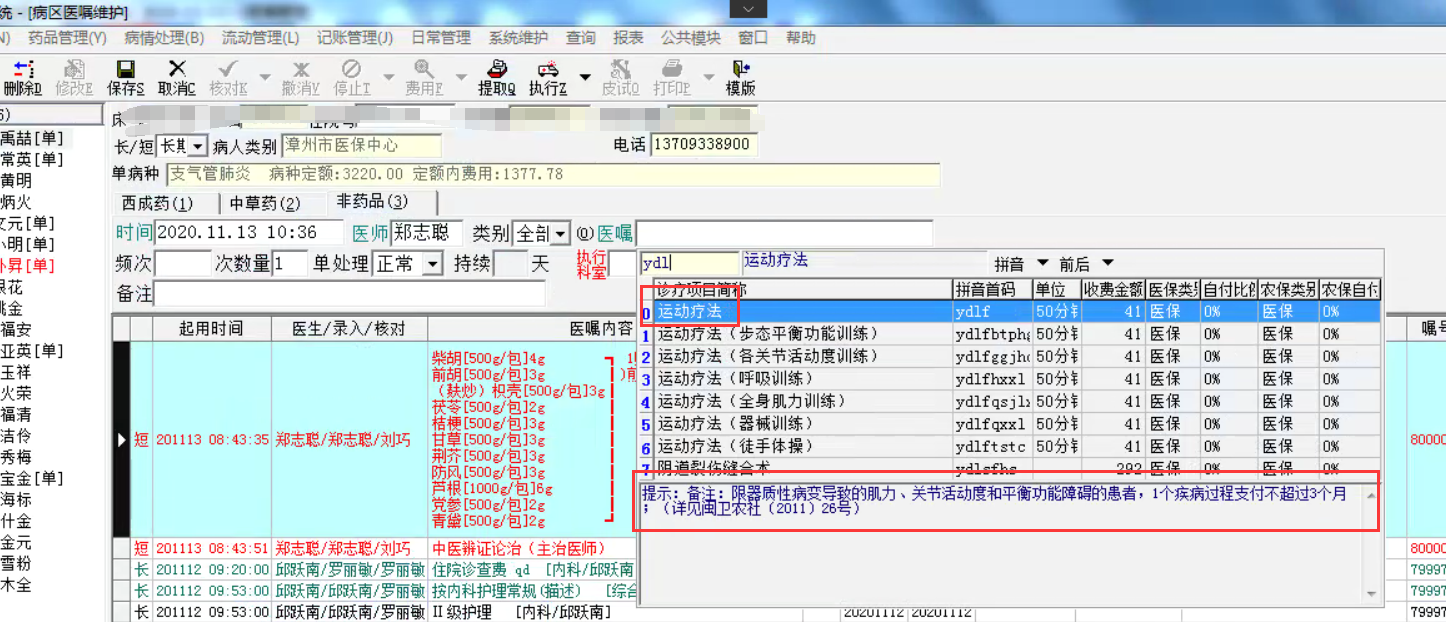Viewport: 1446px width, 622px height.
Task: Select 运动疗法 row 0 in list
Action: click(1010, 312)
